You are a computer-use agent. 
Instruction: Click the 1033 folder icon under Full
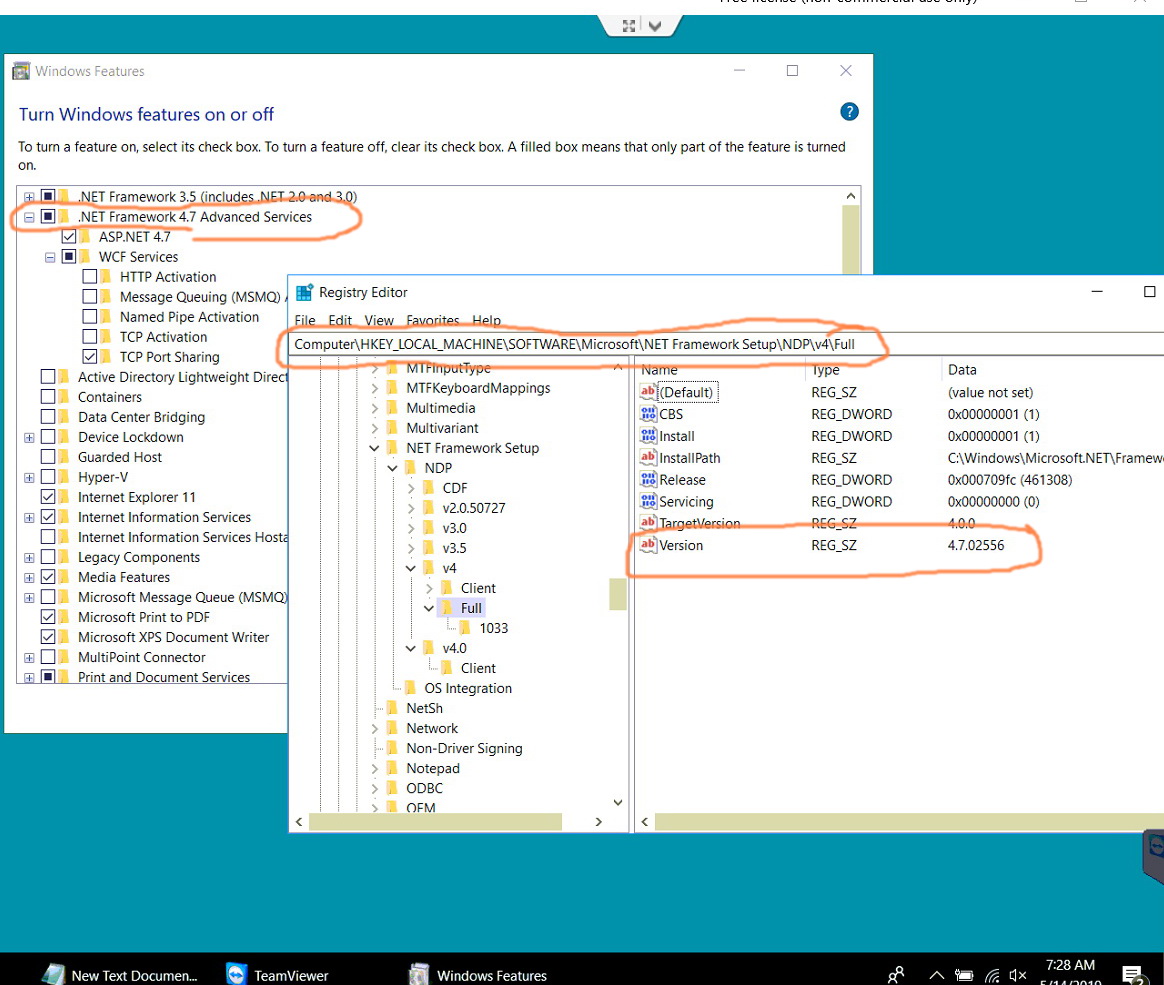(x=465, y=628)
